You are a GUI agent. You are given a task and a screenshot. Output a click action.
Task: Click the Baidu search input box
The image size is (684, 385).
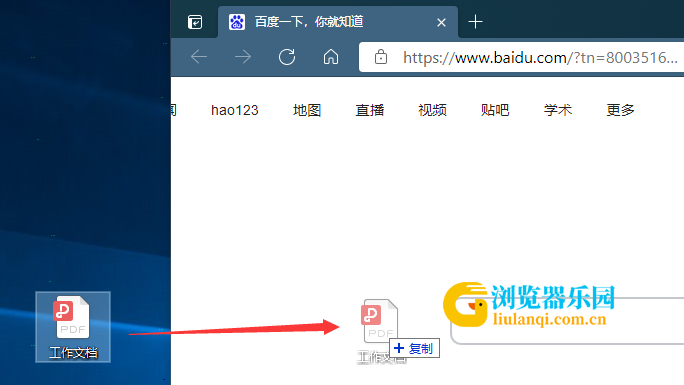coord(567,321)
